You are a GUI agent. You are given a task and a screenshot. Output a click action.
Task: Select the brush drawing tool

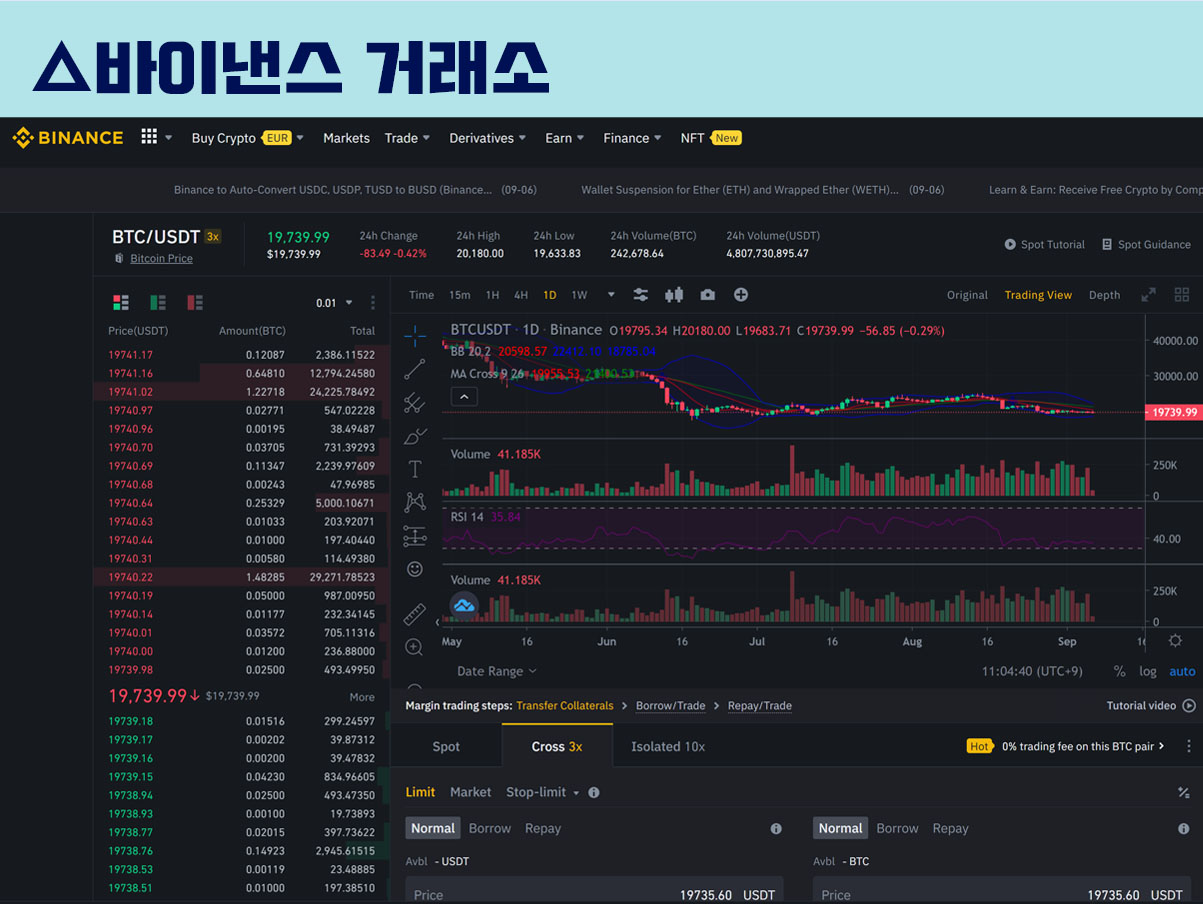[x=415, y=436]
